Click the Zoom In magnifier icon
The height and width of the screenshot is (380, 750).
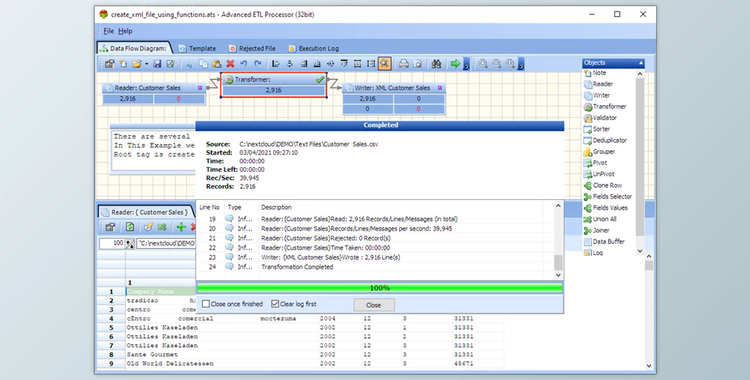(x=483, y=64)
